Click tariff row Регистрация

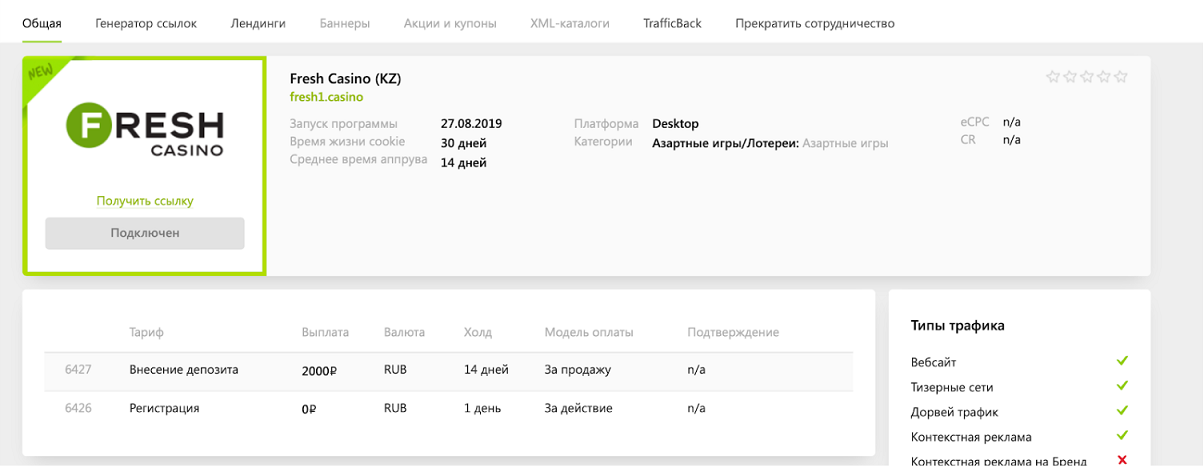448,408
